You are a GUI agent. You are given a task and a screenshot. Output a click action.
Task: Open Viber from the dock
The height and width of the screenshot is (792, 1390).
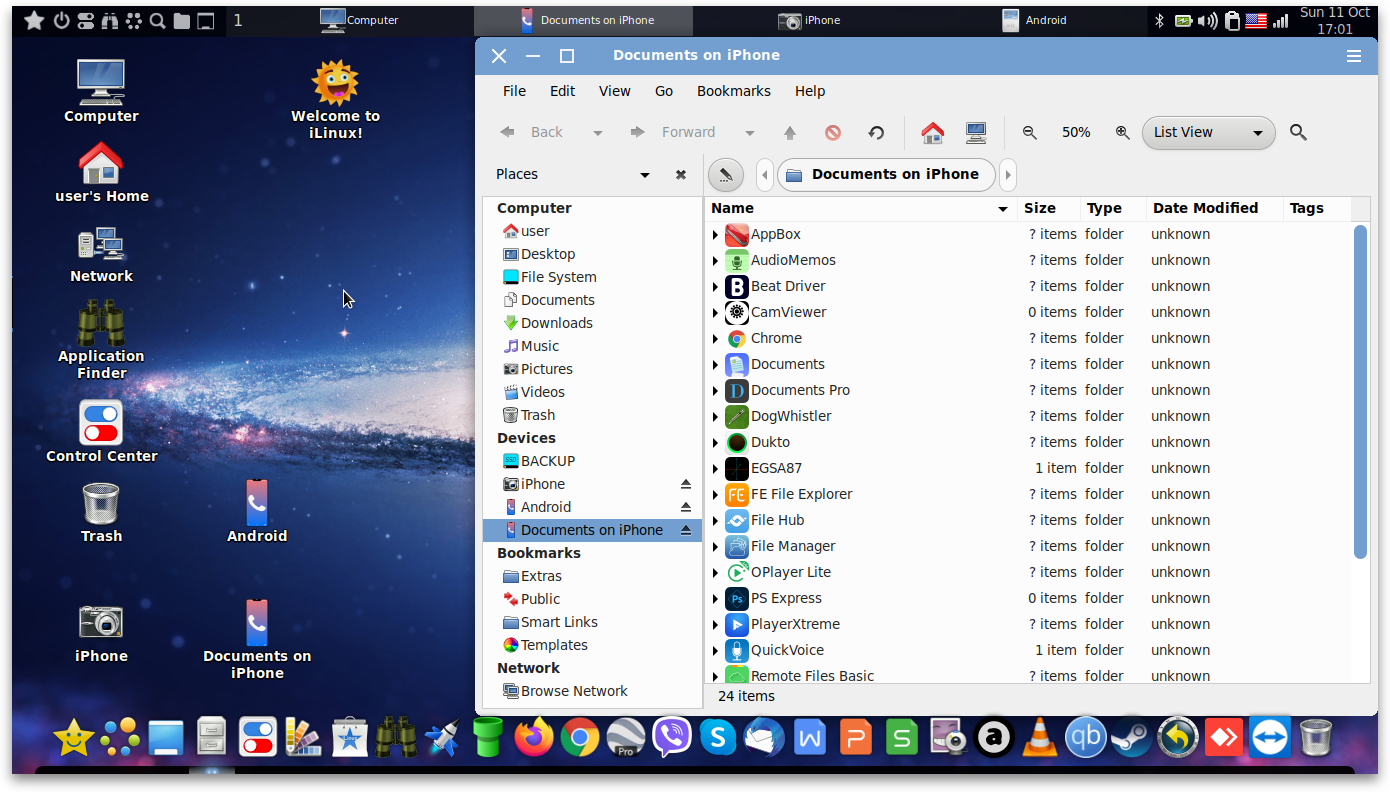pos(672,738)
